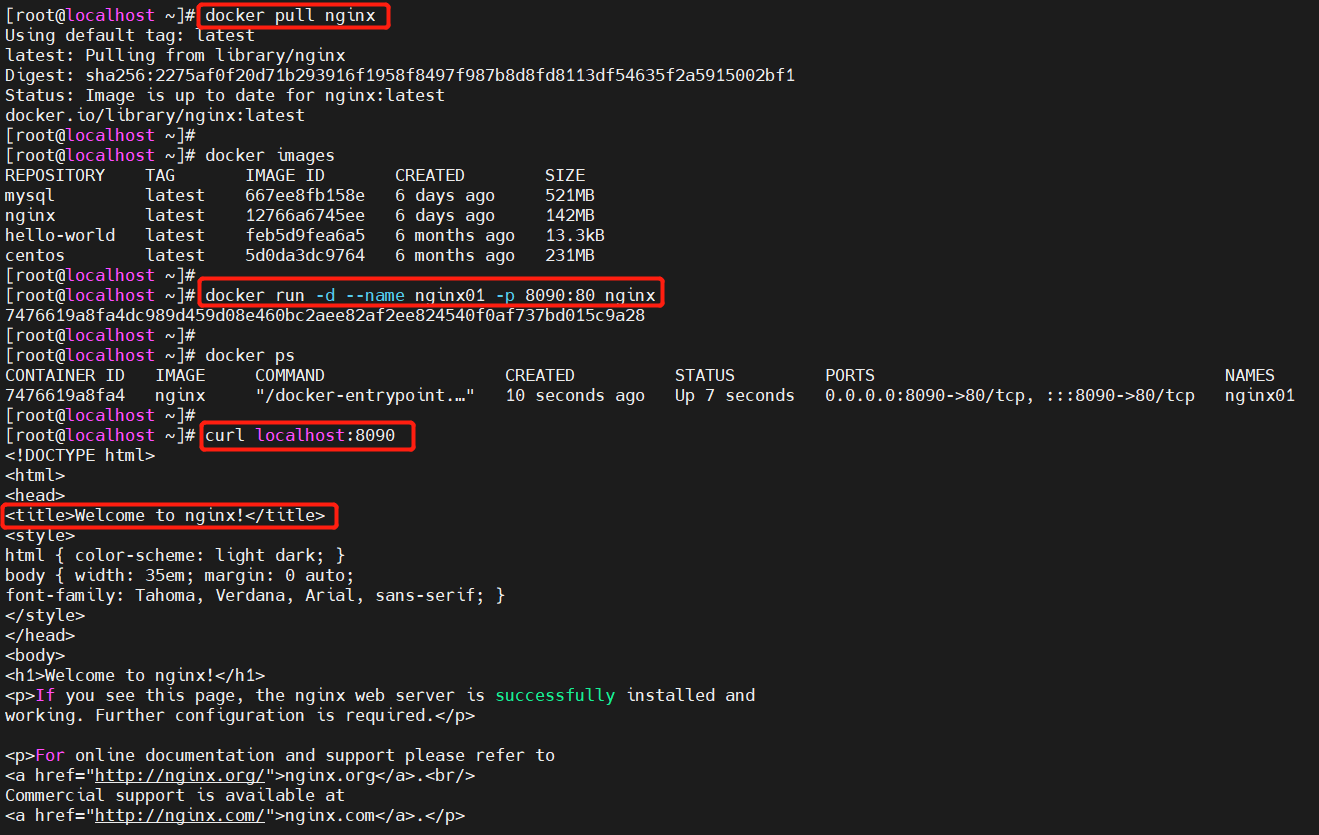Click the long container hash 7476619a8fa4dc...
Viewport: 1319px width, 835px height.
[325, 315]
